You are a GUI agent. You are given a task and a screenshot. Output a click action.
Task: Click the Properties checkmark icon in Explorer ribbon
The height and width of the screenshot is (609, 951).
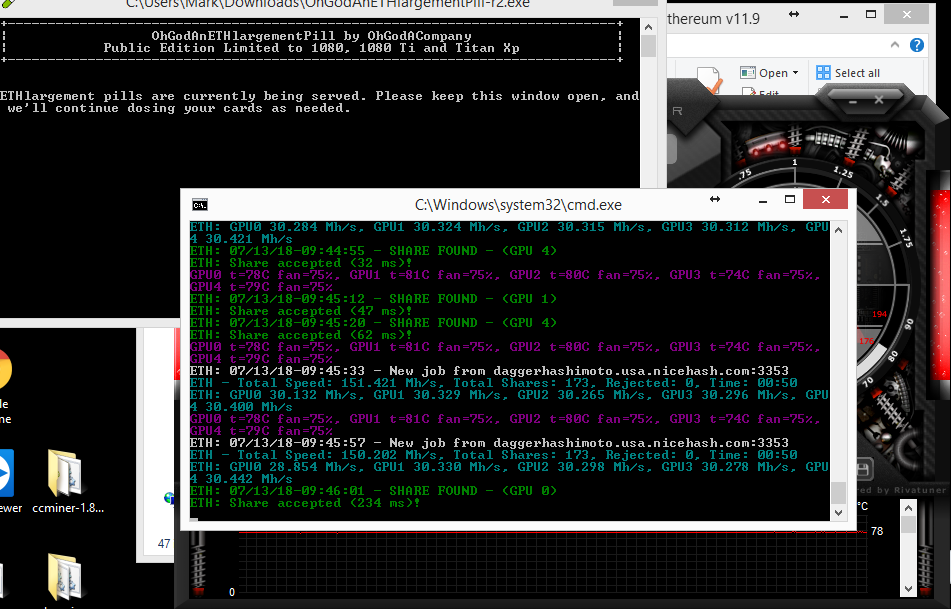click(x=708, y=81)
